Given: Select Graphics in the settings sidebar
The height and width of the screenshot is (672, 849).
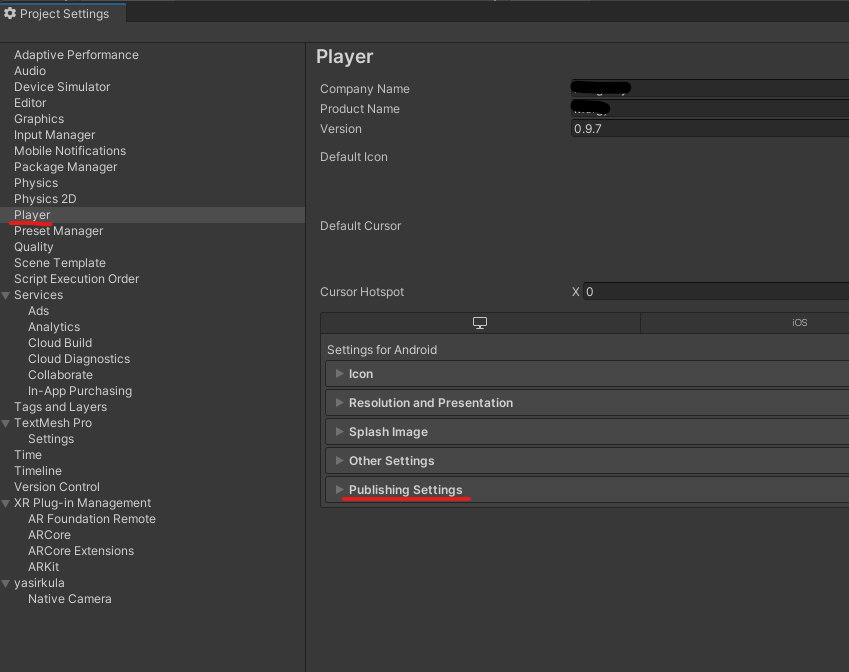Looking at the screenshot, I should (x=39, y=118).
